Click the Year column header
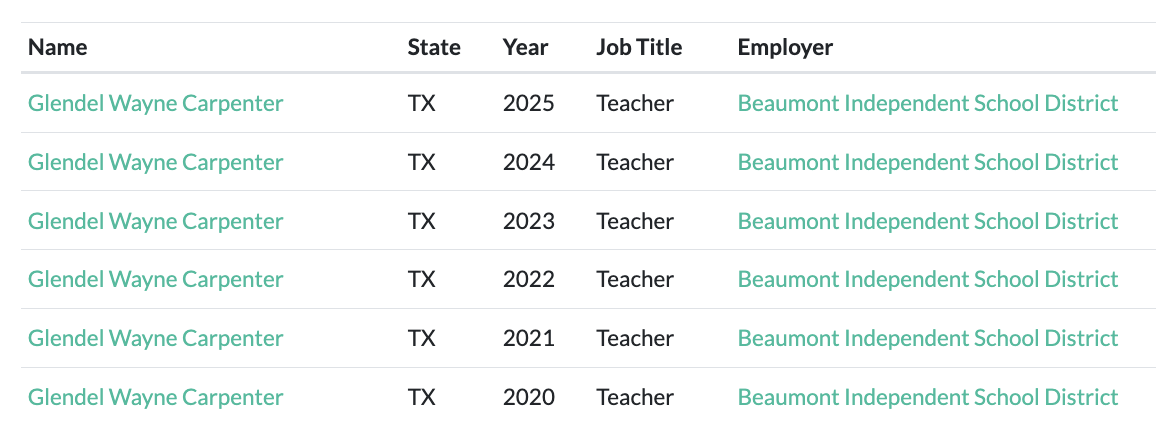The image size is (1156, 448). pyautogui.click(x=526, y=47)
